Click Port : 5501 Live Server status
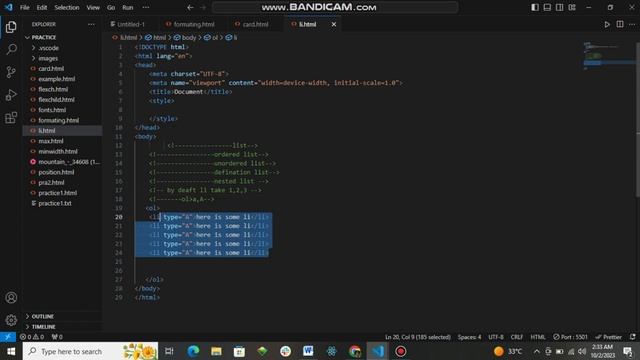 pos(571,337)
